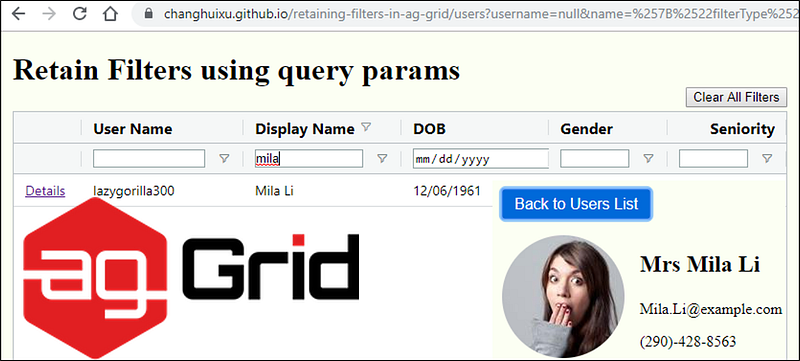Reload the page with the refresh icon
Image resolution: width=800 pixels, height=361 pixels.
click(x=80, y=14)
